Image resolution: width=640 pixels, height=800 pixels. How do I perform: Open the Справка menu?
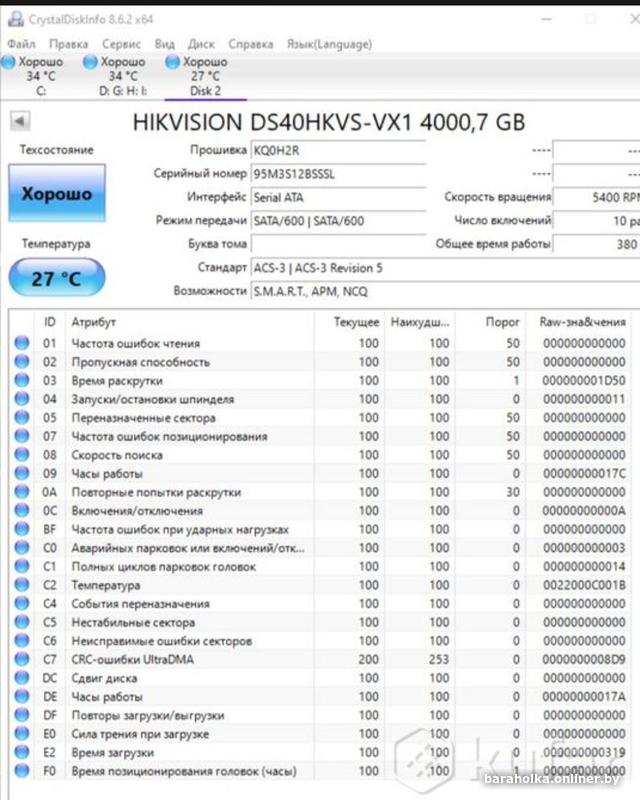point(251,44)
